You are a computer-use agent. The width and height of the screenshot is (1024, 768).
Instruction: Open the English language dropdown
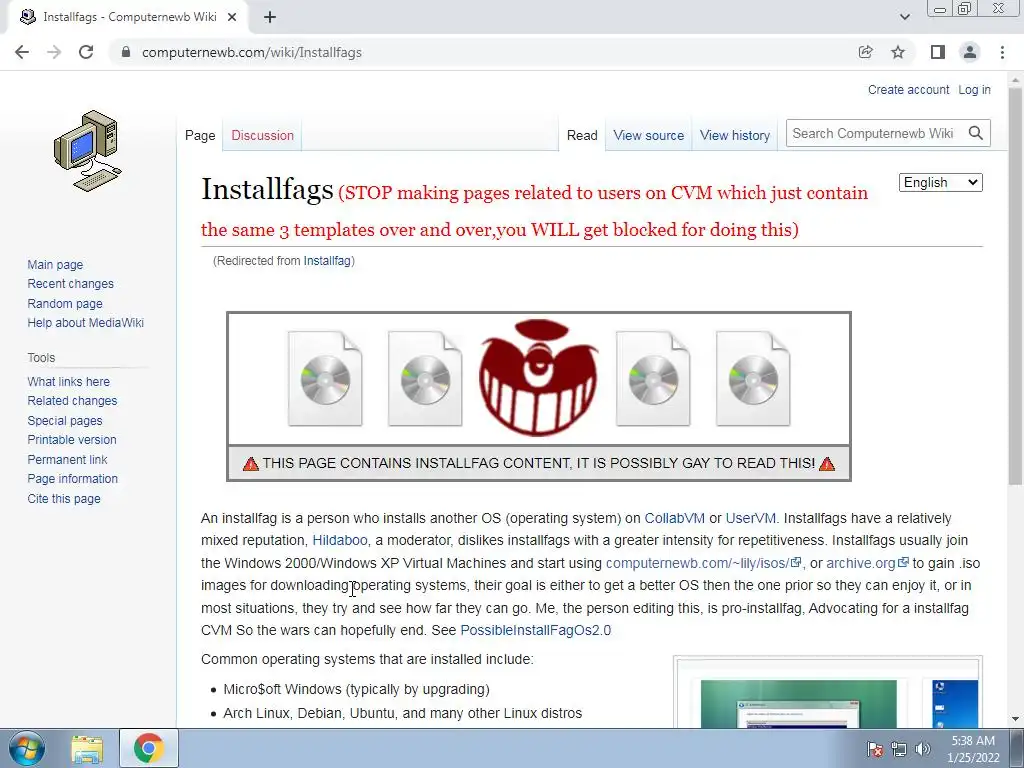point(940,182)
